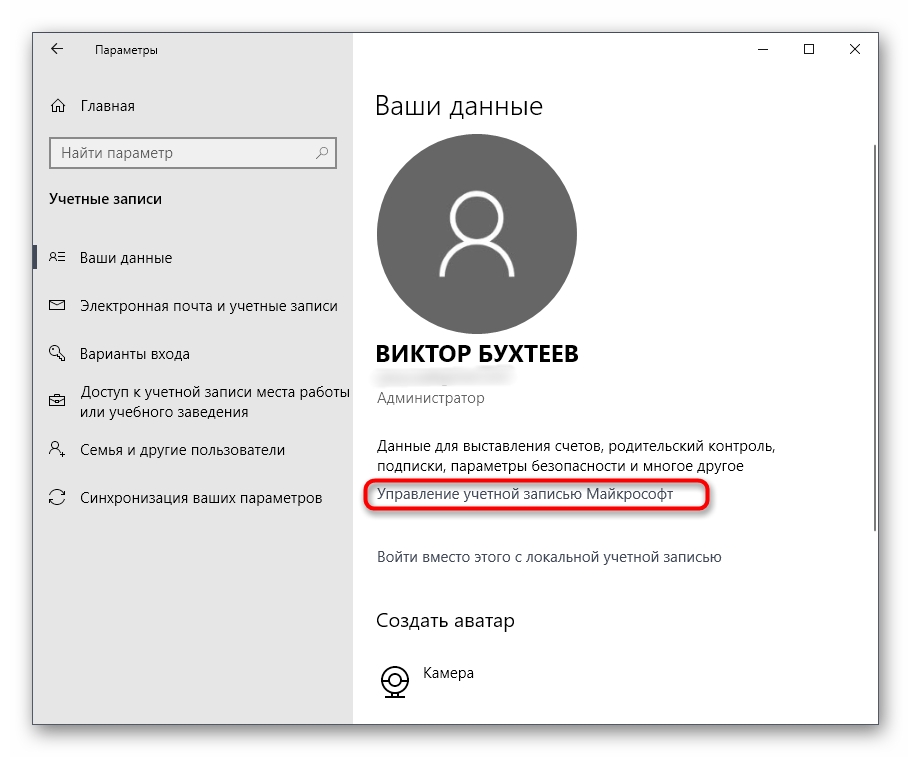
Task: Click the Создать аватар heading
Action: (445, 620)
